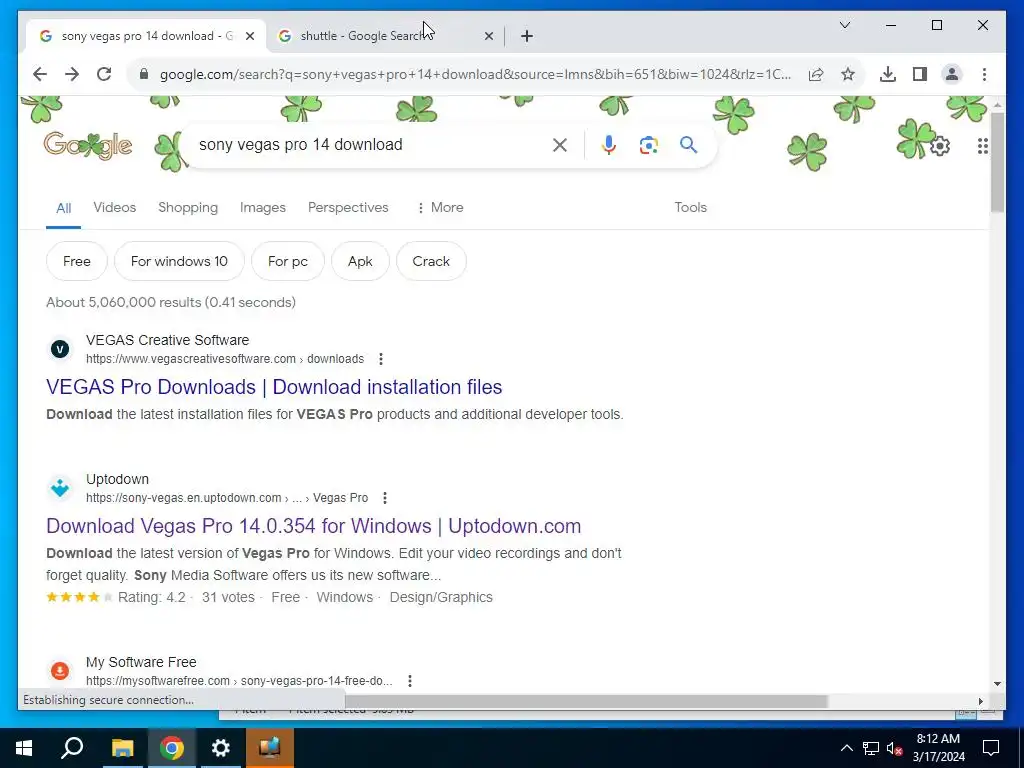The image size is (1024, 768).
Task: Switch to Videos results
Action: 114,208
